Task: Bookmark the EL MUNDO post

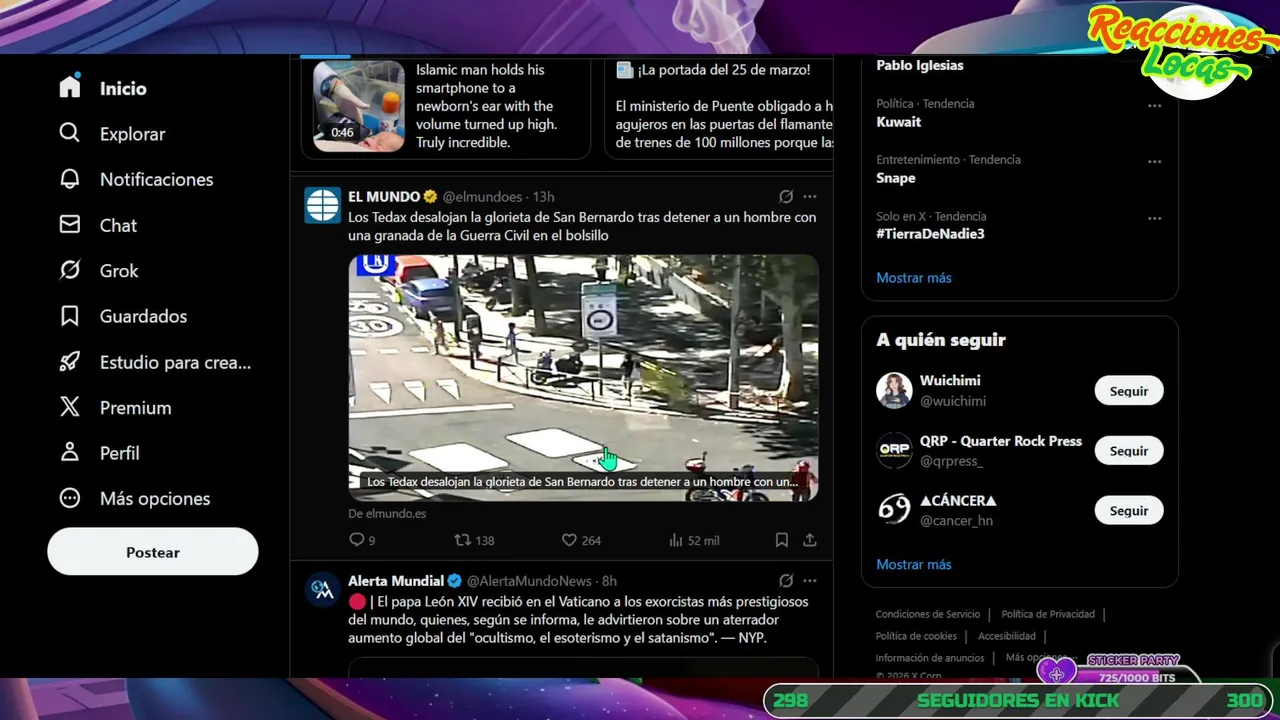Action: pyautogui.click(x=782, y=540)
